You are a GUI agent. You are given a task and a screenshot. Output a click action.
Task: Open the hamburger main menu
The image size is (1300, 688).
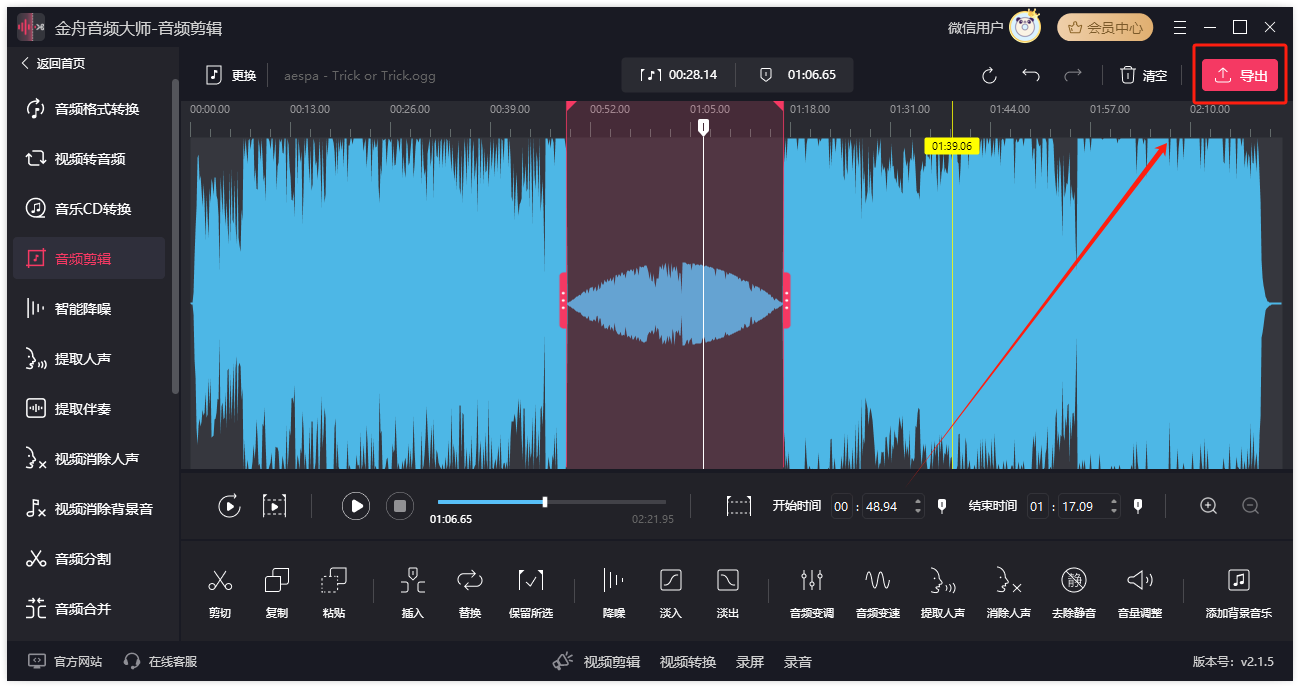point(1180,28)
